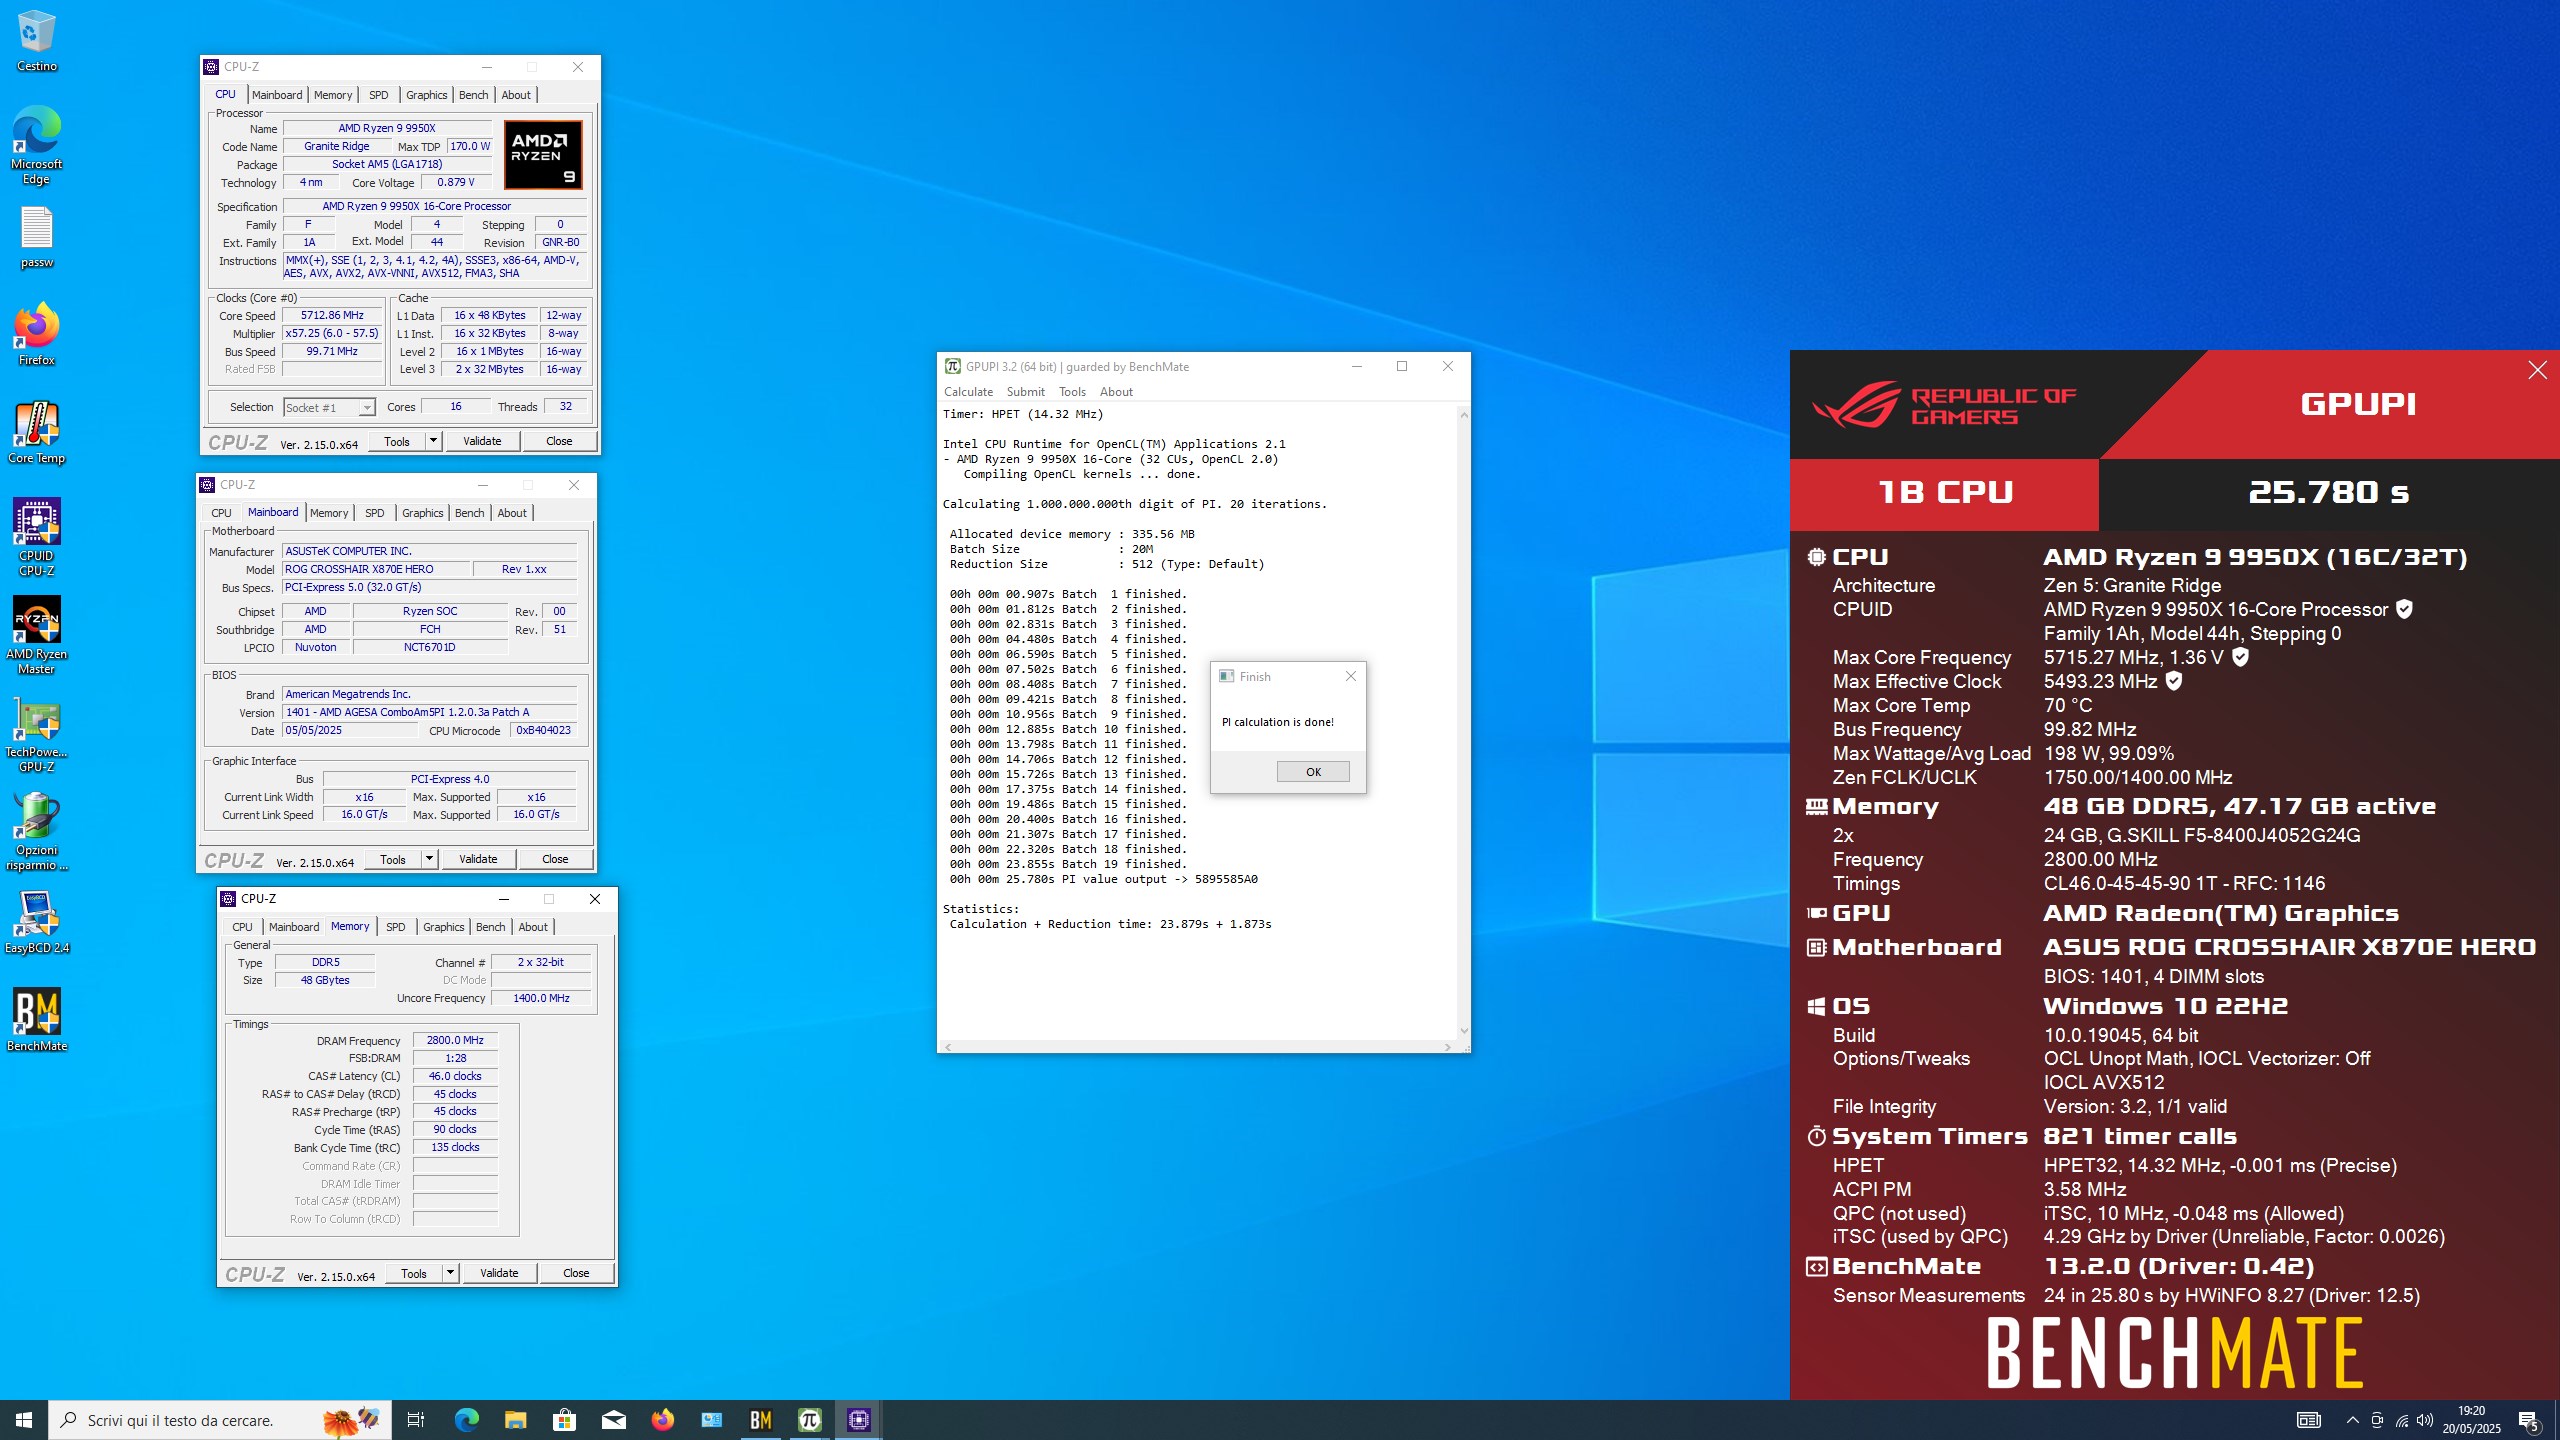Launch AMD Ryzen Master from the desktop
This screenshot has height=1440, width=2560.
point(36,636)
